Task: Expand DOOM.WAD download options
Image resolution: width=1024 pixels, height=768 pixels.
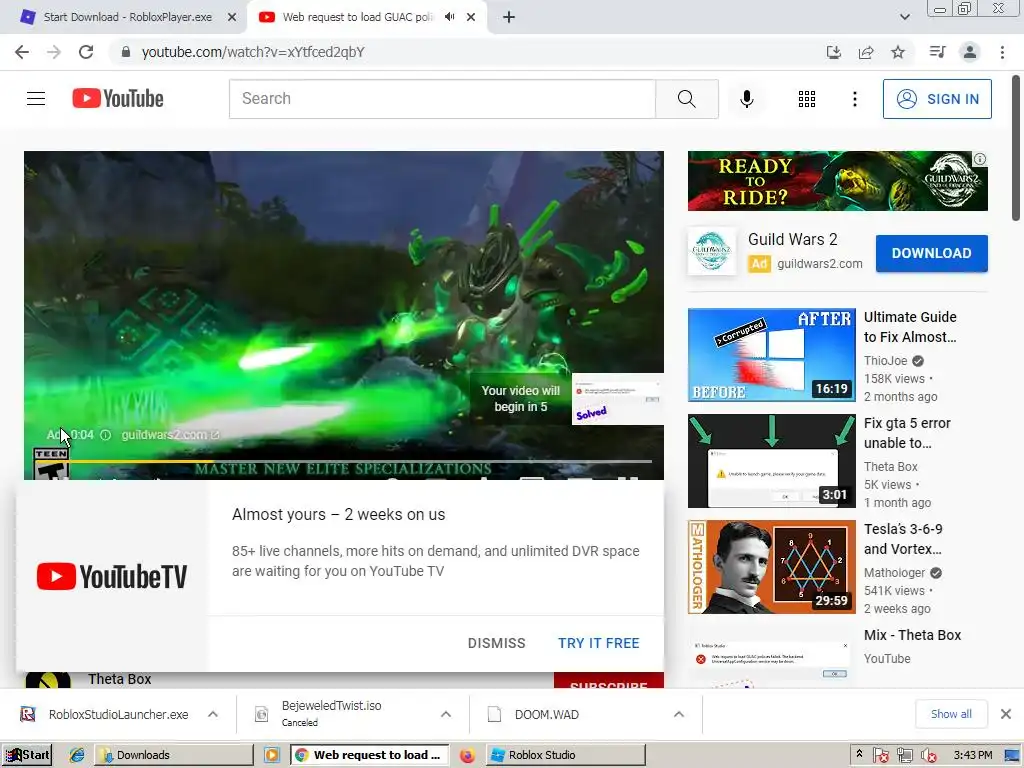Action: click(x=679, y=714)
